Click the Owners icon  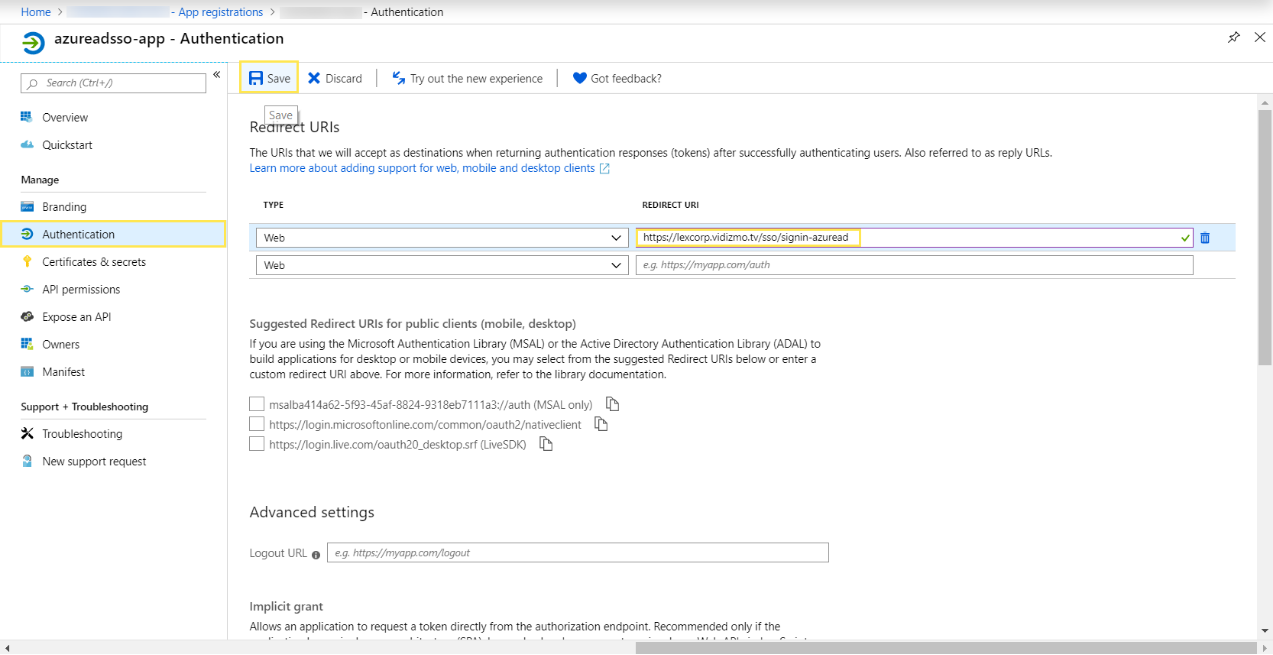tap(27, 344)
